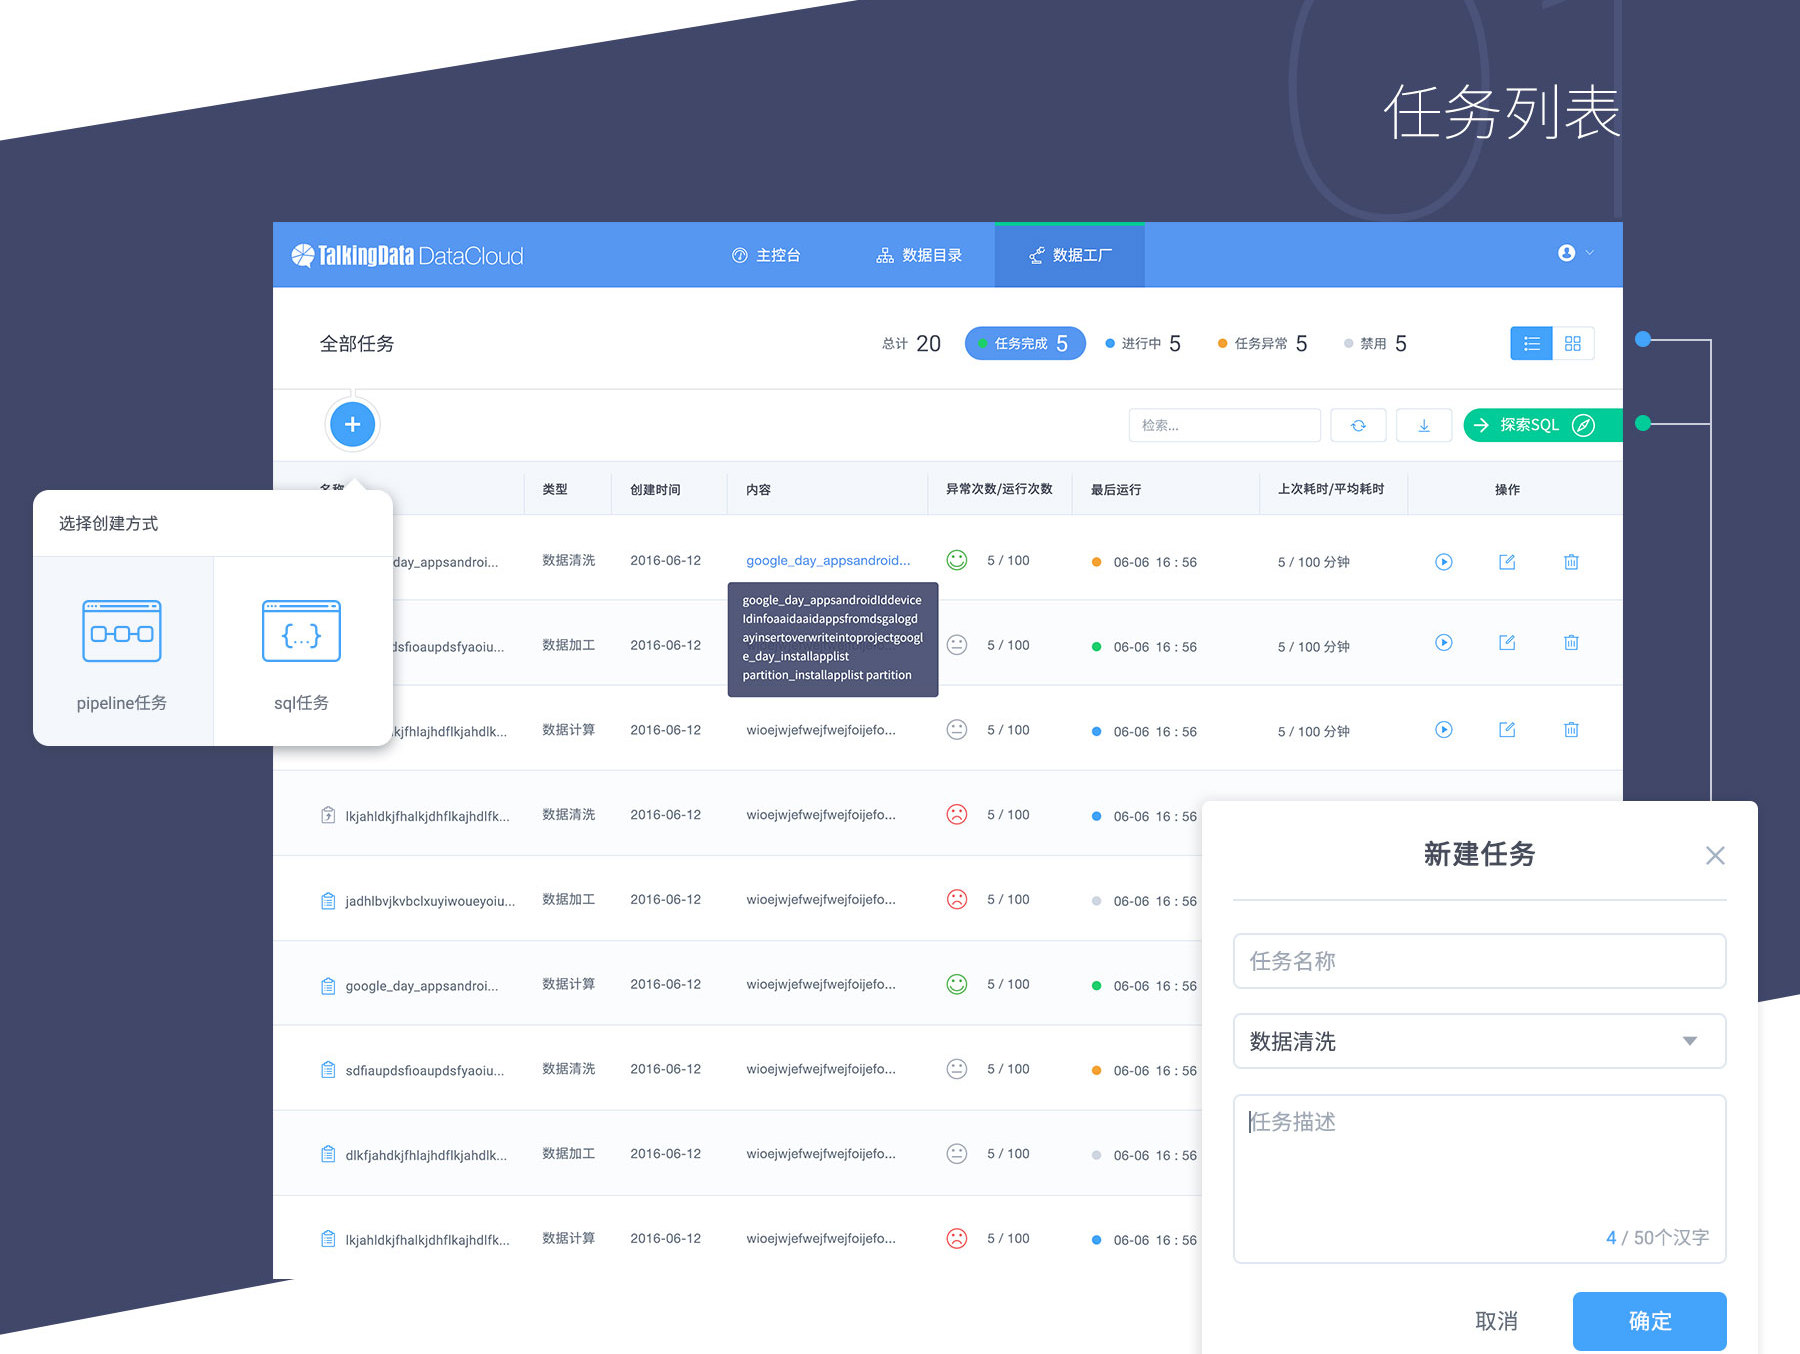Click file icon beside jadhlbvjkvbclxuyiwoueyoiu...

pyautogui.click(x=328, y=900)
